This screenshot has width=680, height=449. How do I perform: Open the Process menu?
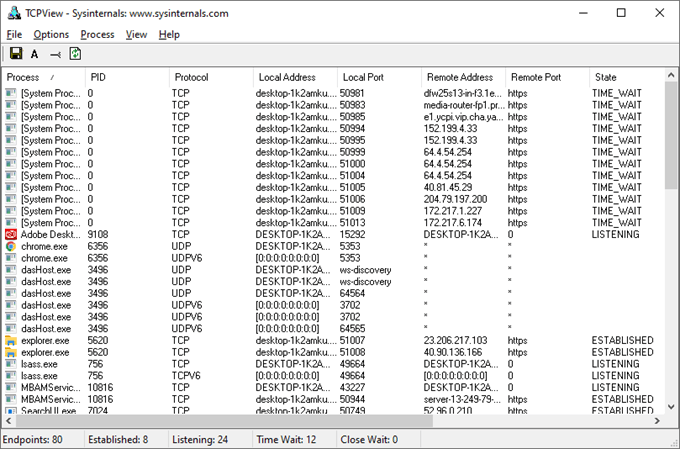click(97, 34)
